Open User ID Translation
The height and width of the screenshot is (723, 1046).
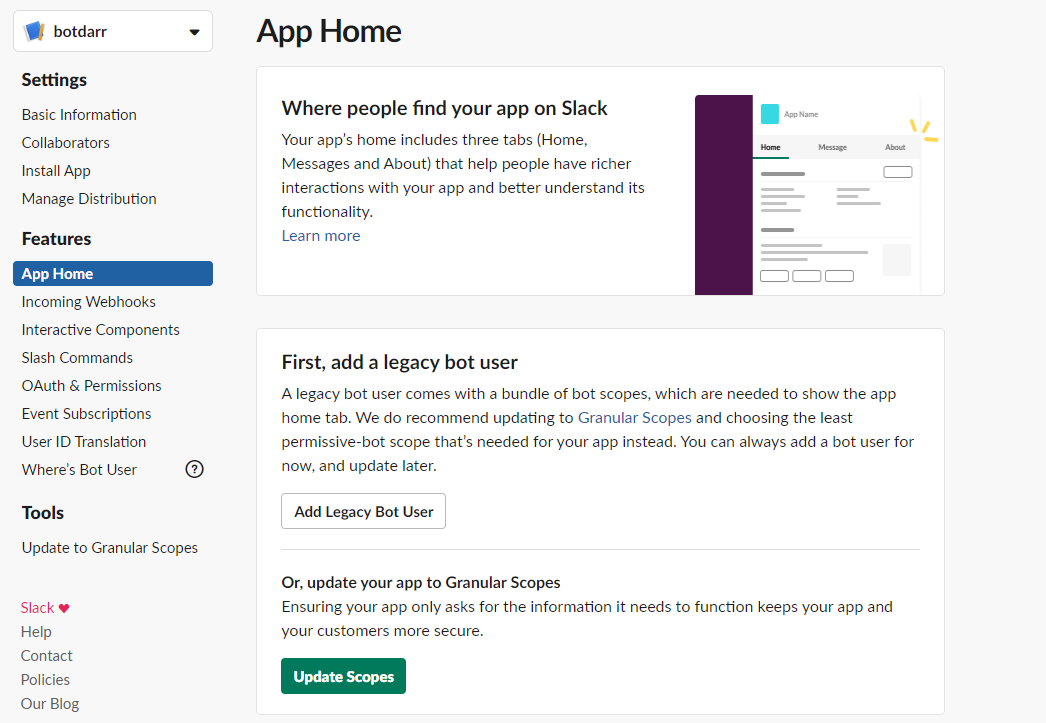pos(83,442)
